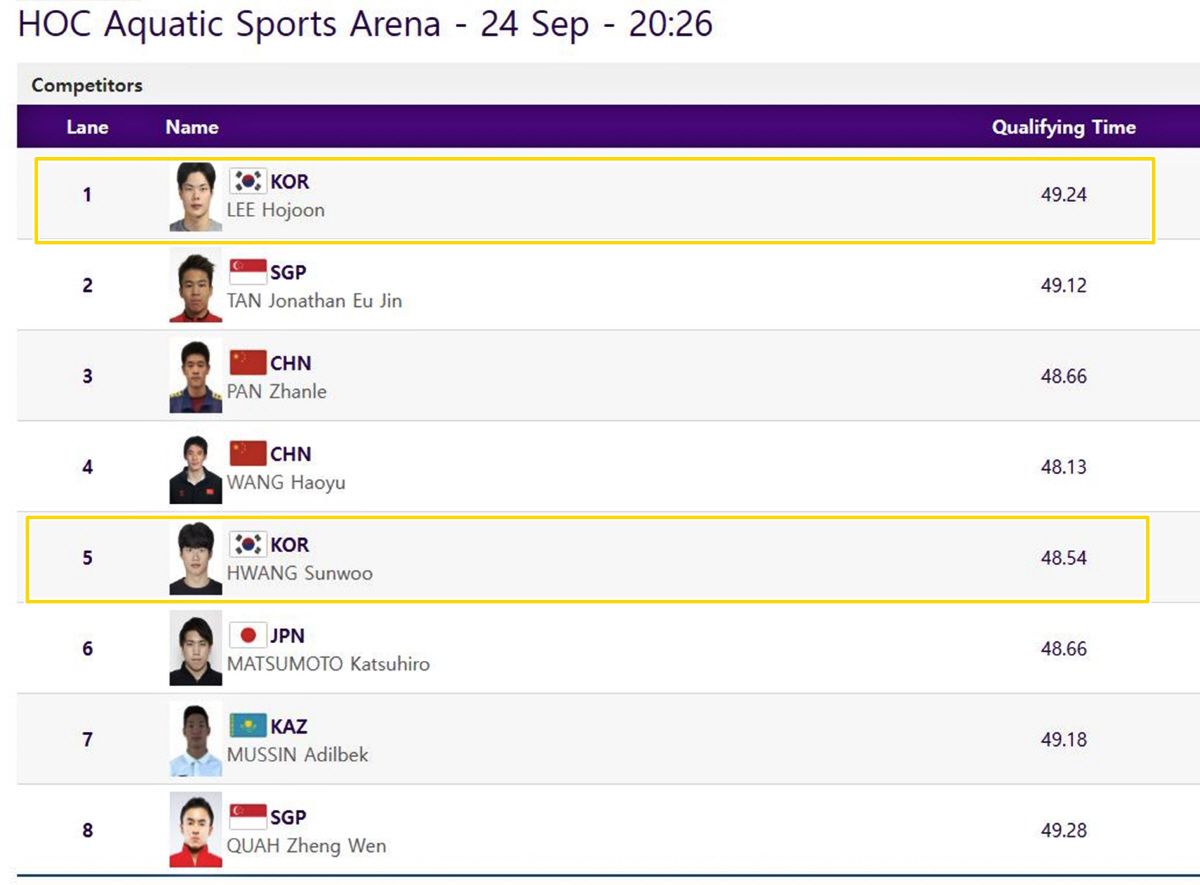Click the Singapore flag beside QUAH Zheng Wen
Image resolution: width=1200 pixels, height=885 pixels.
click(248, 817)
